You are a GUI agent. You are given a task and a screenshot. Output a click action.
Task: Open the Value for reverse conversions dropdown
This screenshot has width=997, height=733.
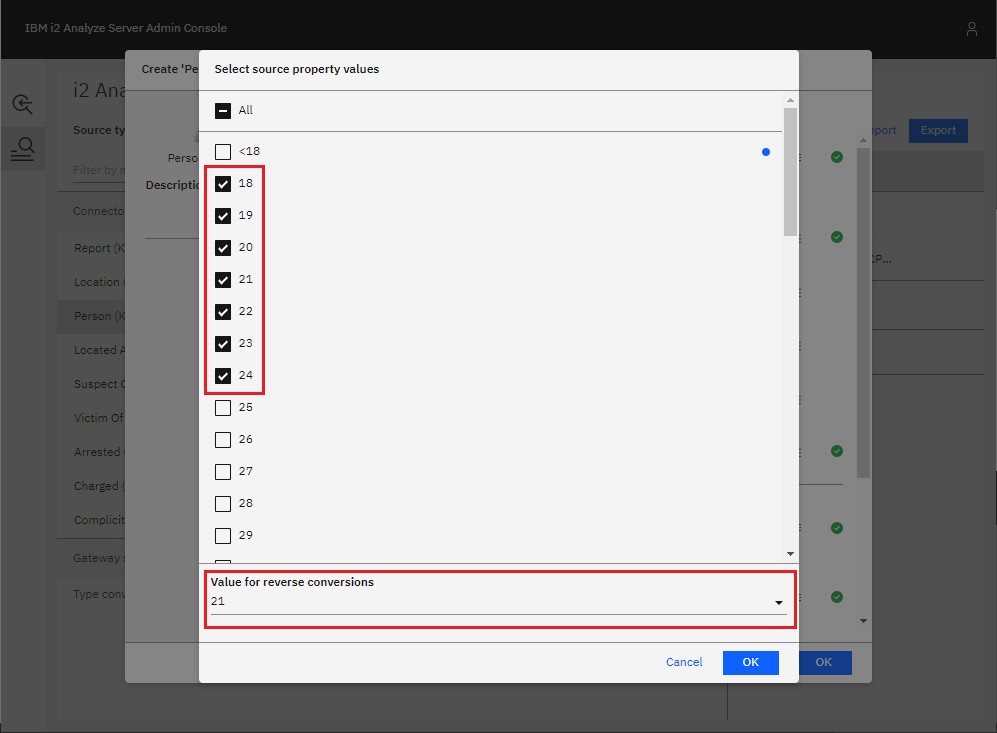point(778,602)
